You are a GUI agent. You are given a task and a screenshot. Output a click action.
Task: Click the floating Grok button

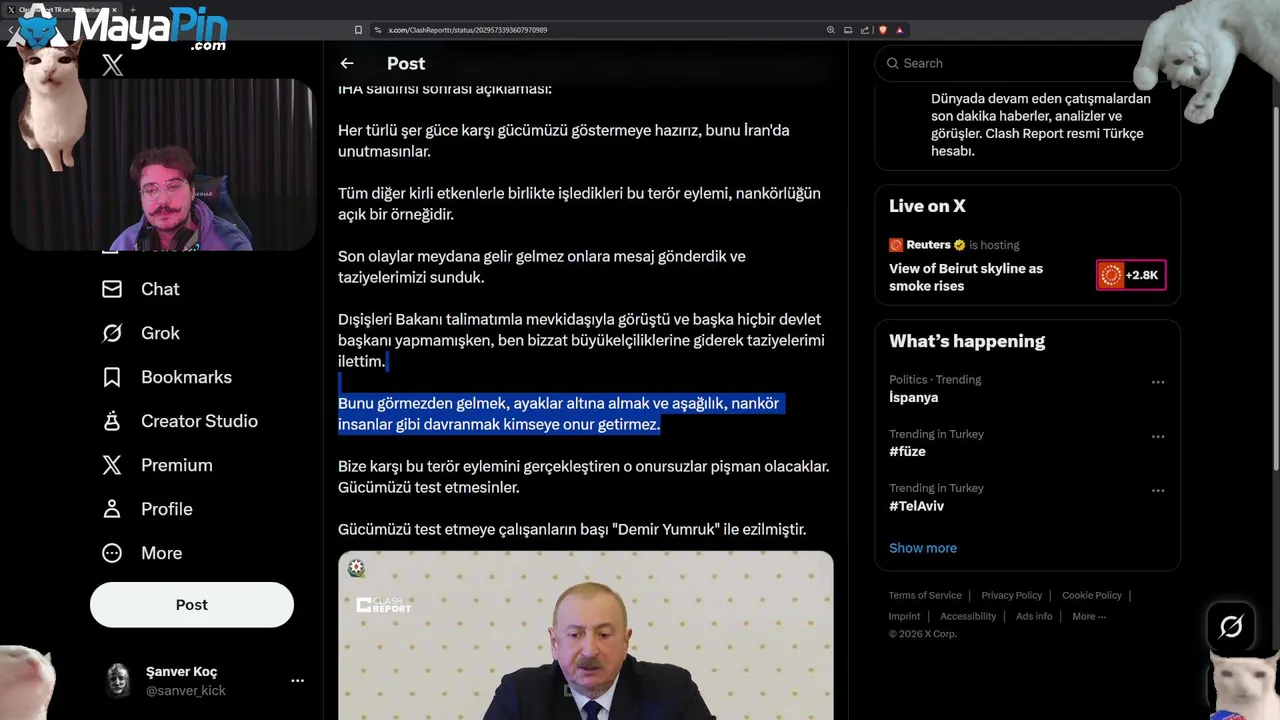pyautogui.click(x=1231, y=627)
